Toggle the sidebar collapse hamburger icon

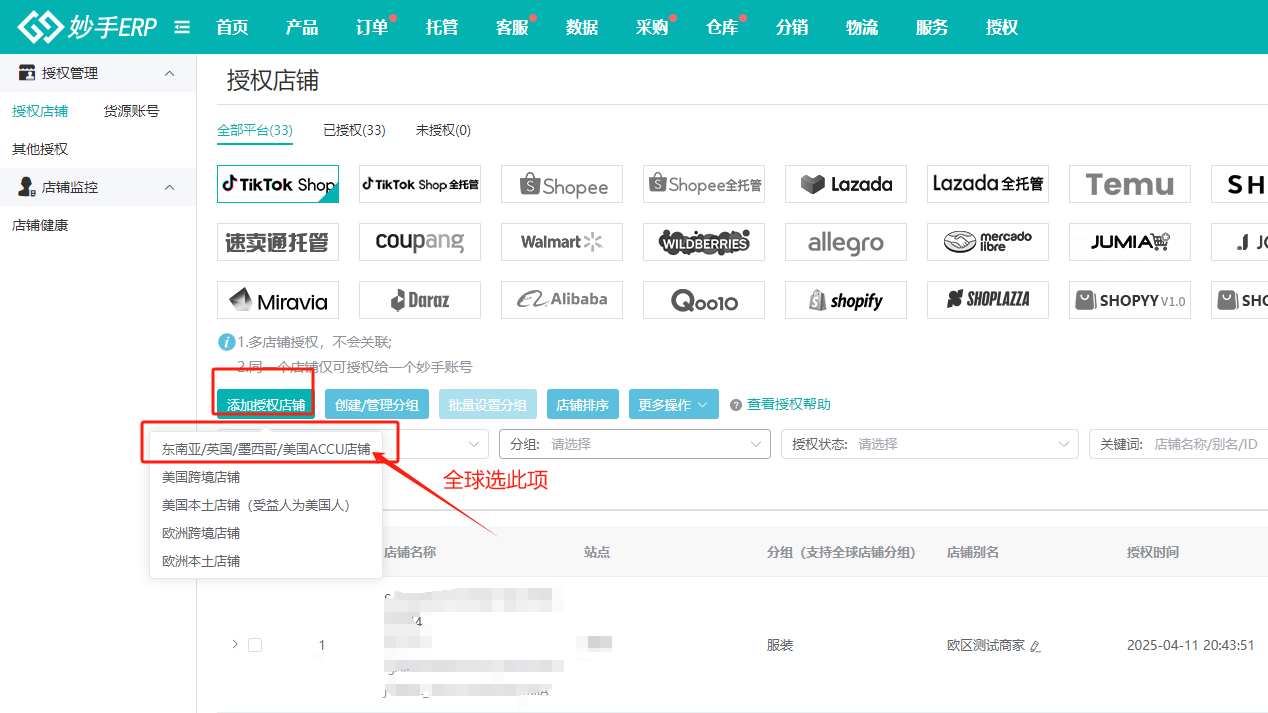click(x=182, y=27)
